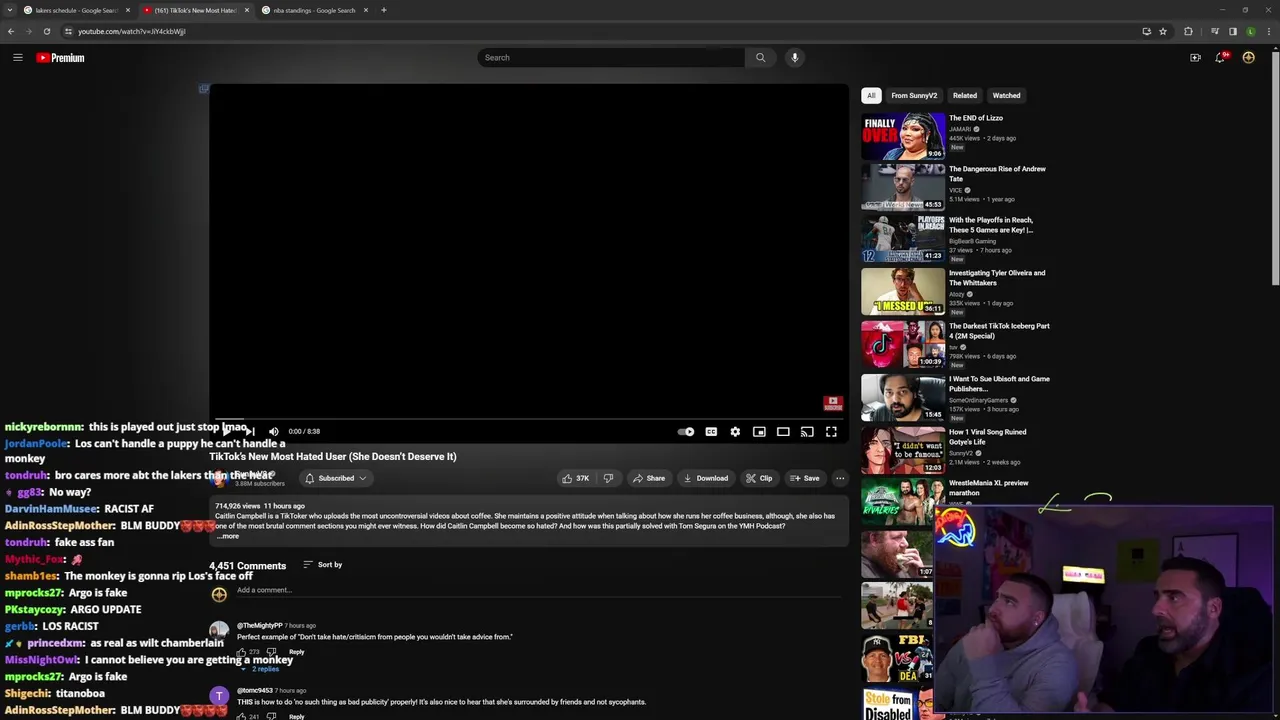Open YouTube notifications bell
The width and height of the screenshot is (1280, 720).
pos(1220,58)
